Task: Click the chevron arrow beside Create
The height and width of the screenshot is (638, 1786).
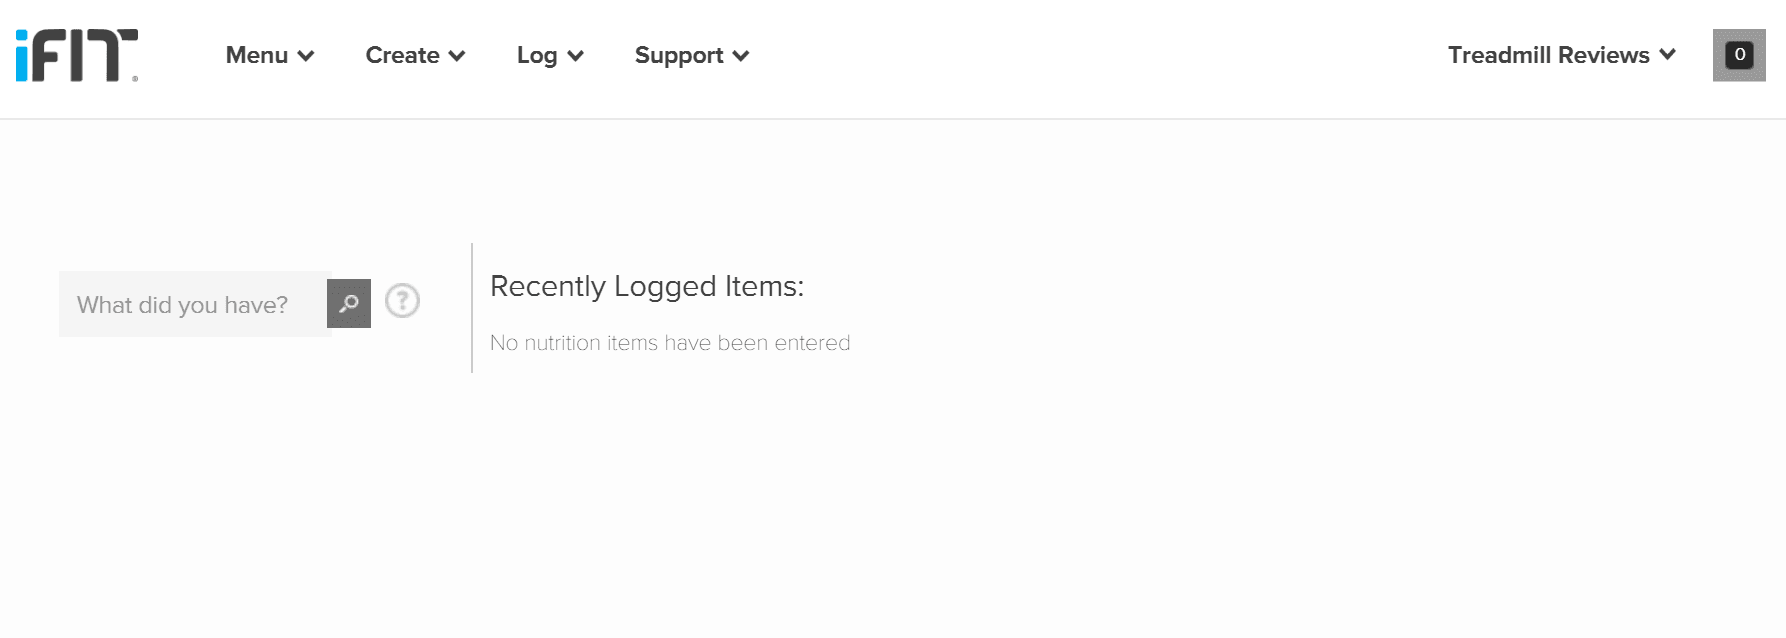Action: (x=457, y=56)
